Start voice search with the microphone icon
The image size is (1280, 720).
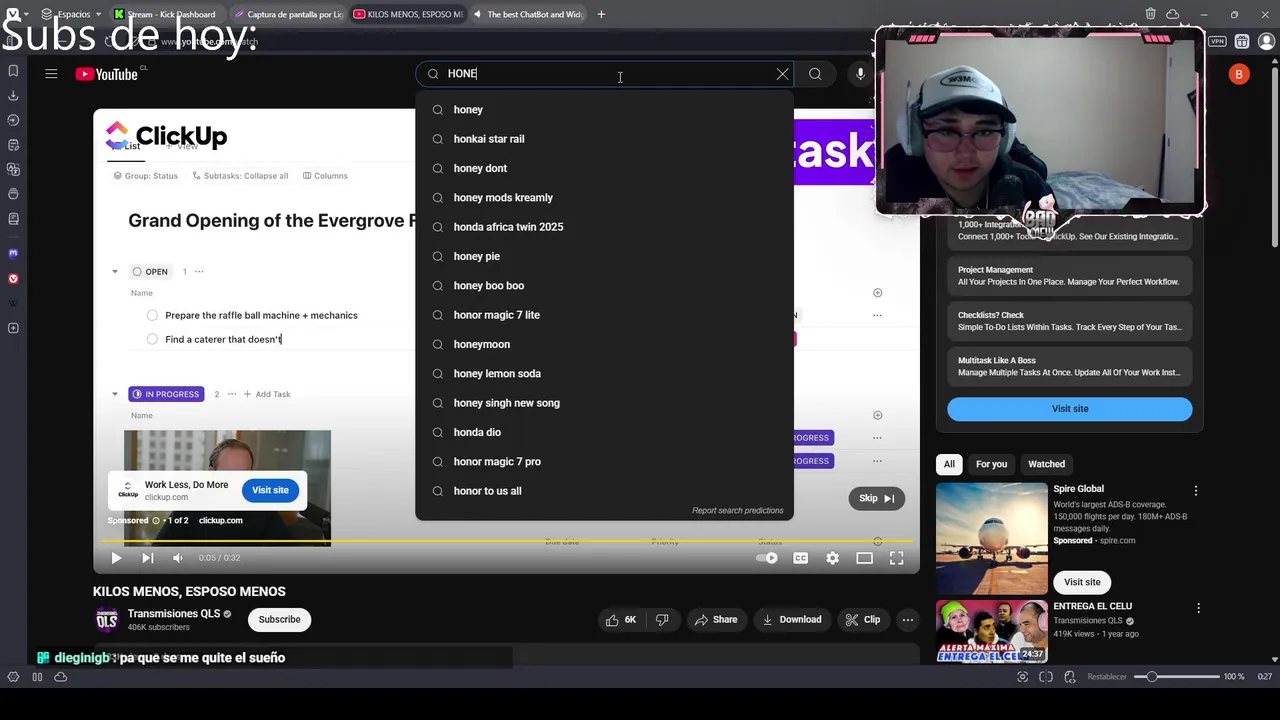tap(860, 74)
